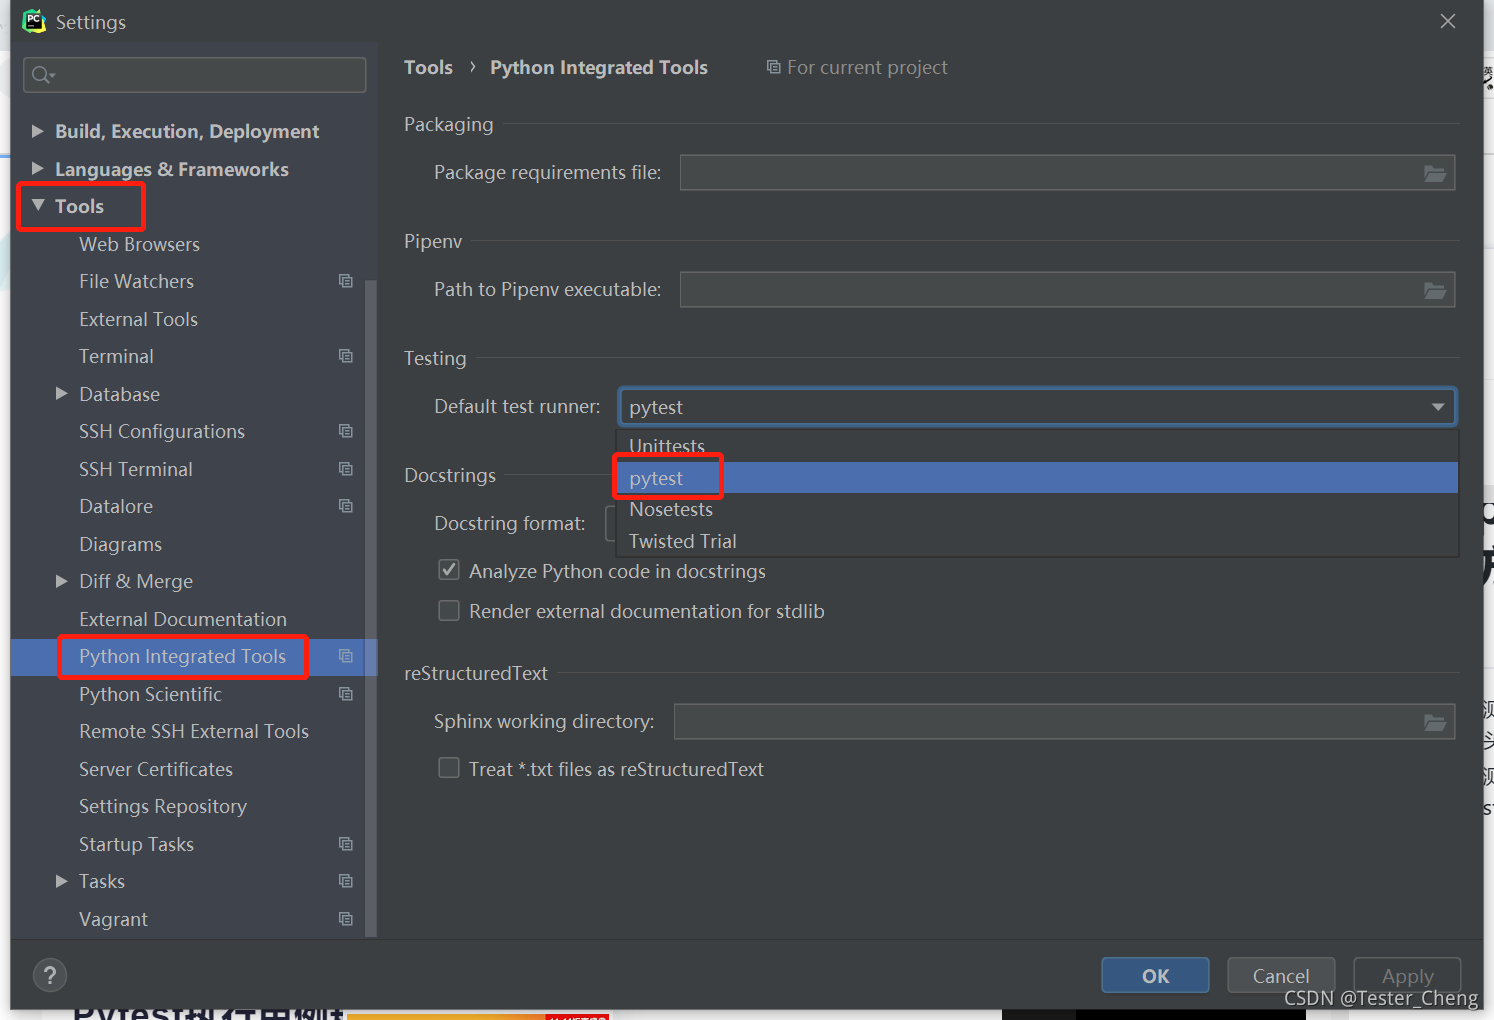
Task: Expand the Tasks node
Action: pyautogui.click(x=62, y=881)
